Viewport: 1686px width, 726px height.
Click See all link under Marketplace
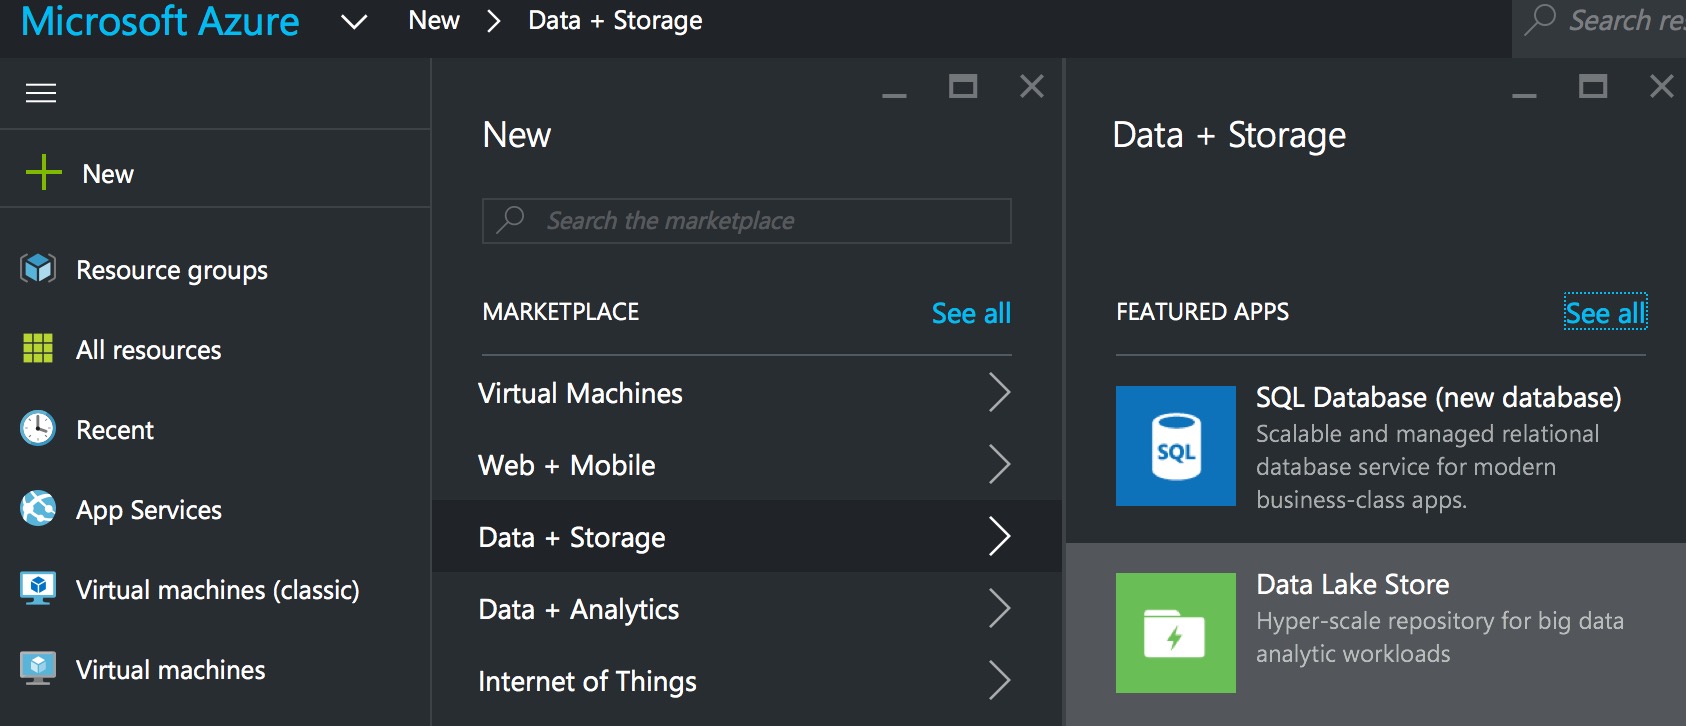point(970,313)
